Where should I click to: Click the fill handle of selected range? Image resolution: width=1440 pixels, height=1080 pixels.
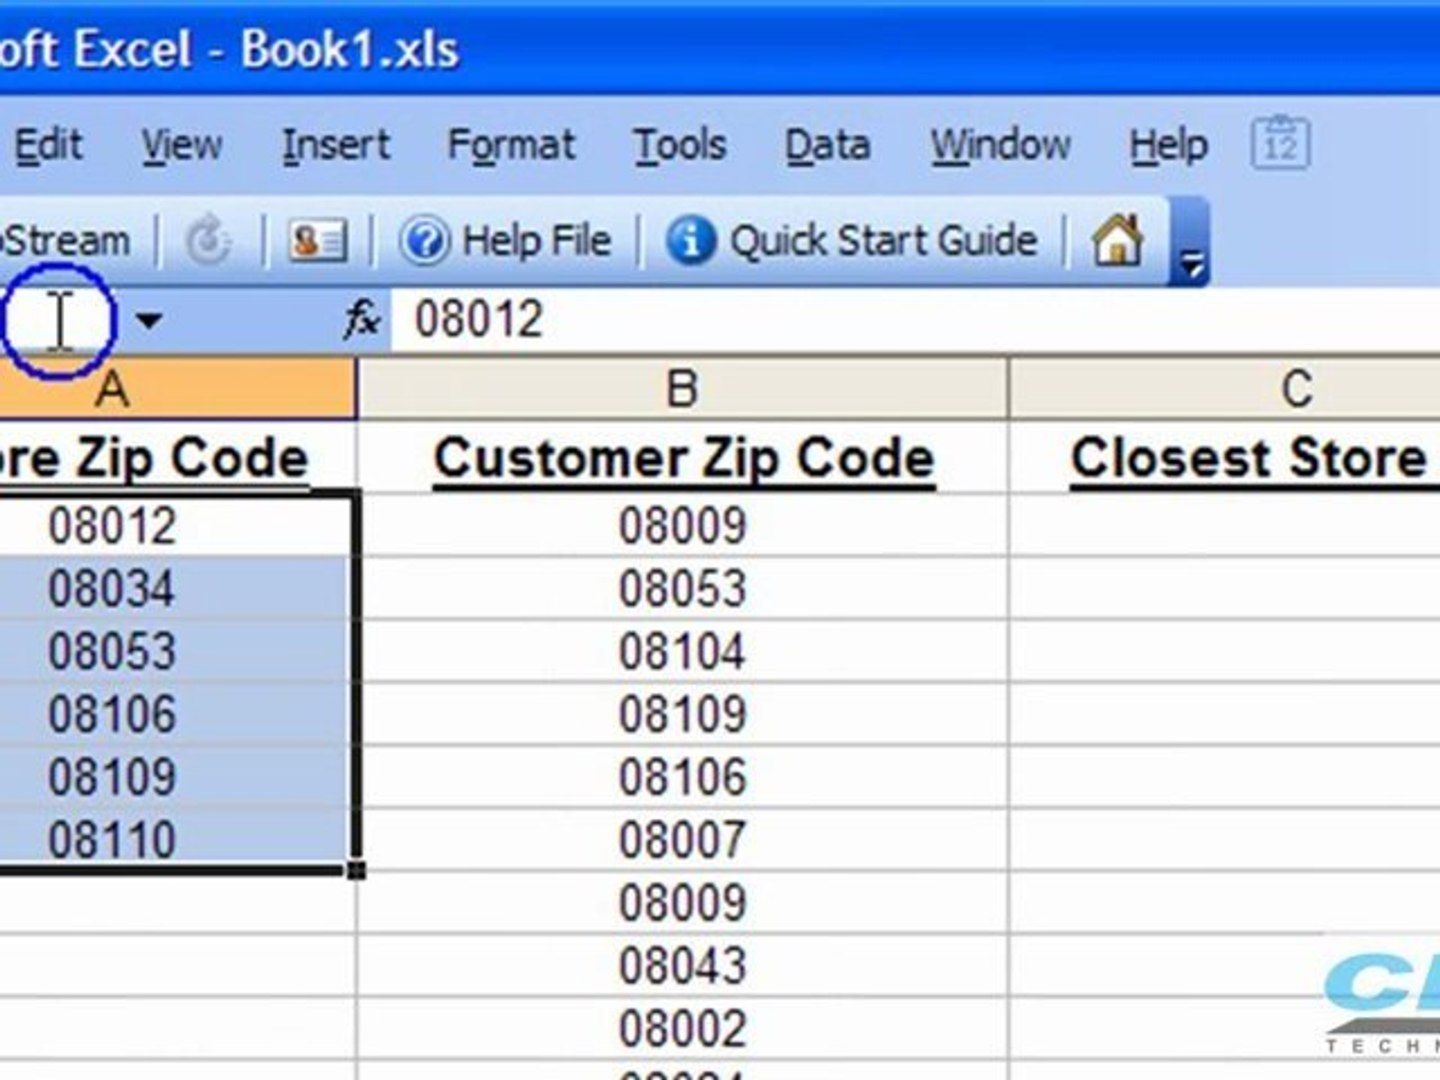356,871
